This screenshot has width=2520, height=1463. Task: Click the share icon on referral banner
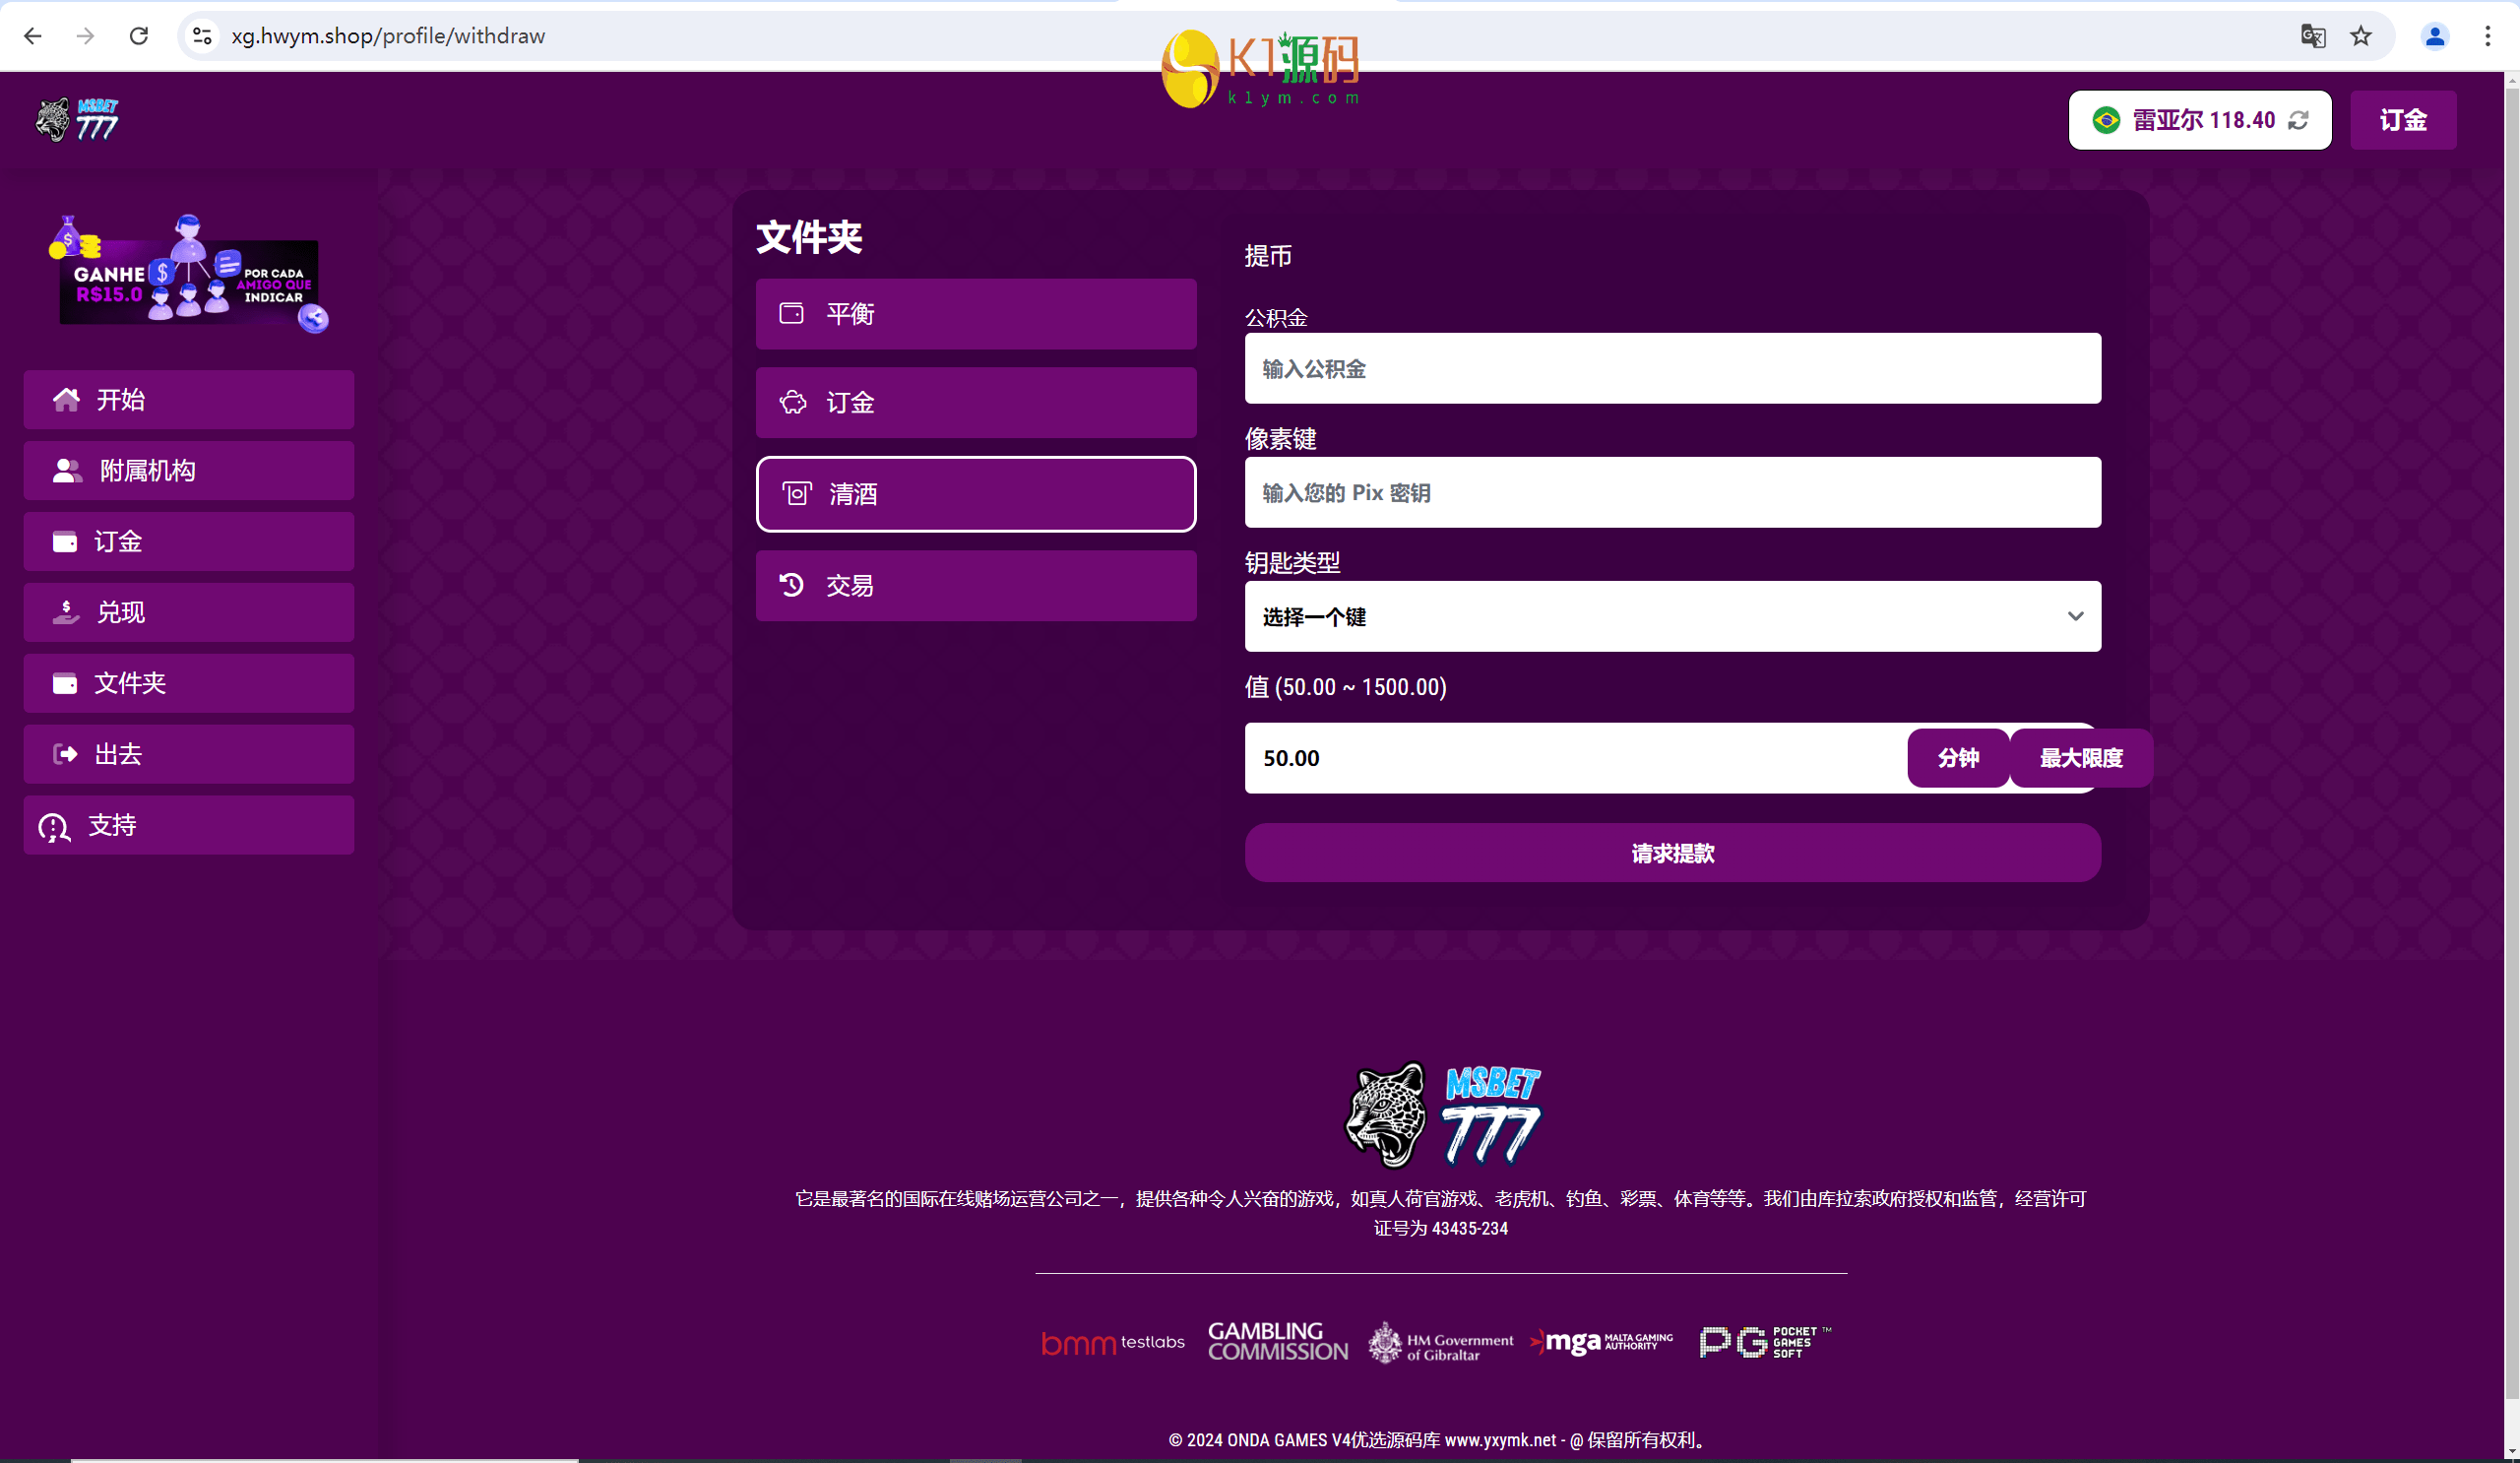coord(313,318)
